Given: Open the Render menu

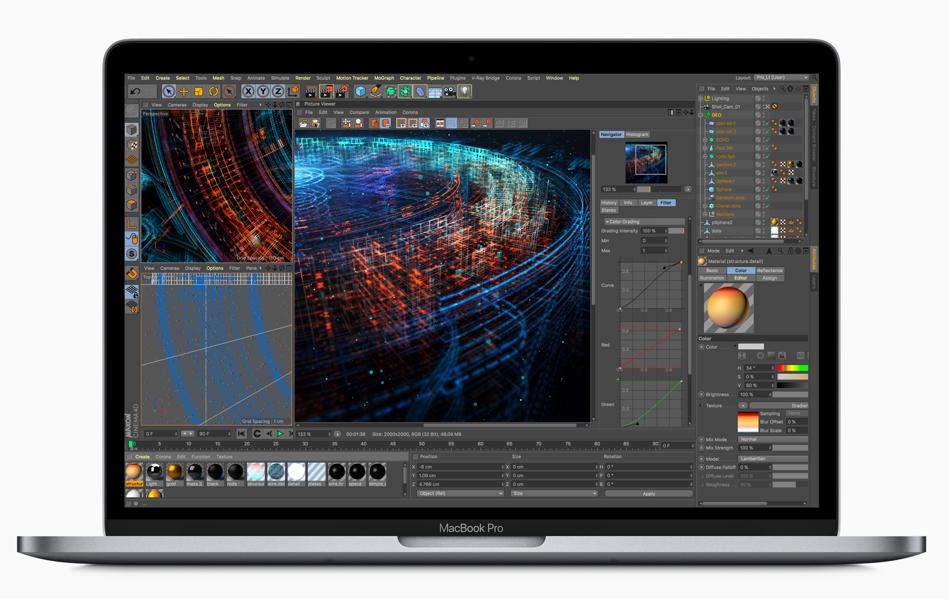Looking at the screenshot, I should [303, 78].
